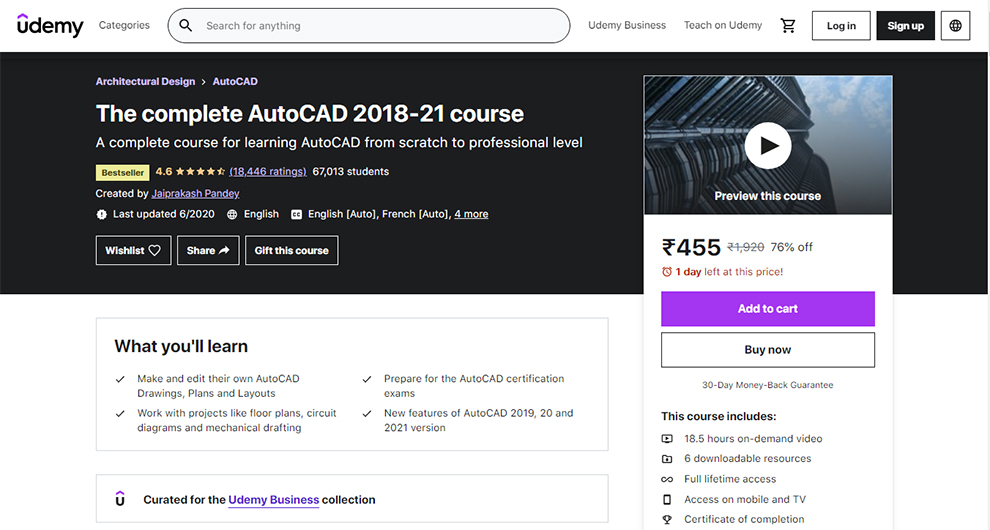Click the closed captions icon
The height and width of the screenshot is (530, 990).
click(x=296, y=214)
